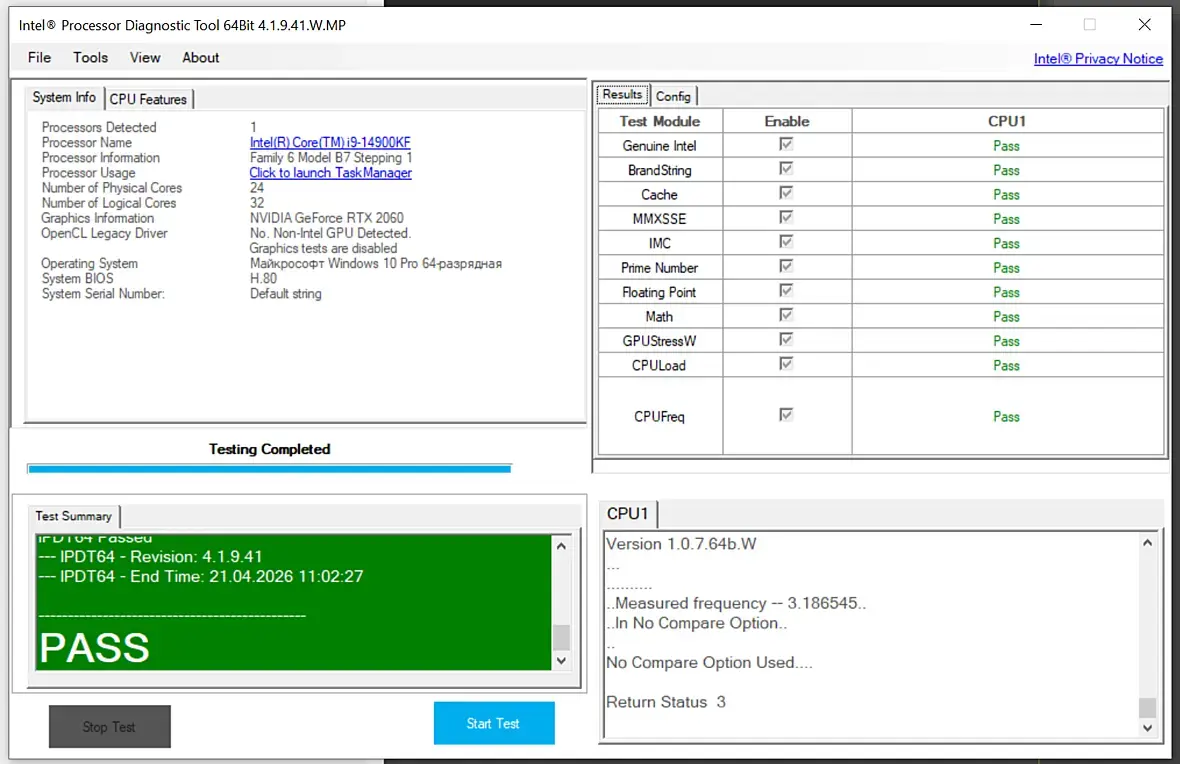Toggle the Cache test enable checkbox

[x=786, y=193]
